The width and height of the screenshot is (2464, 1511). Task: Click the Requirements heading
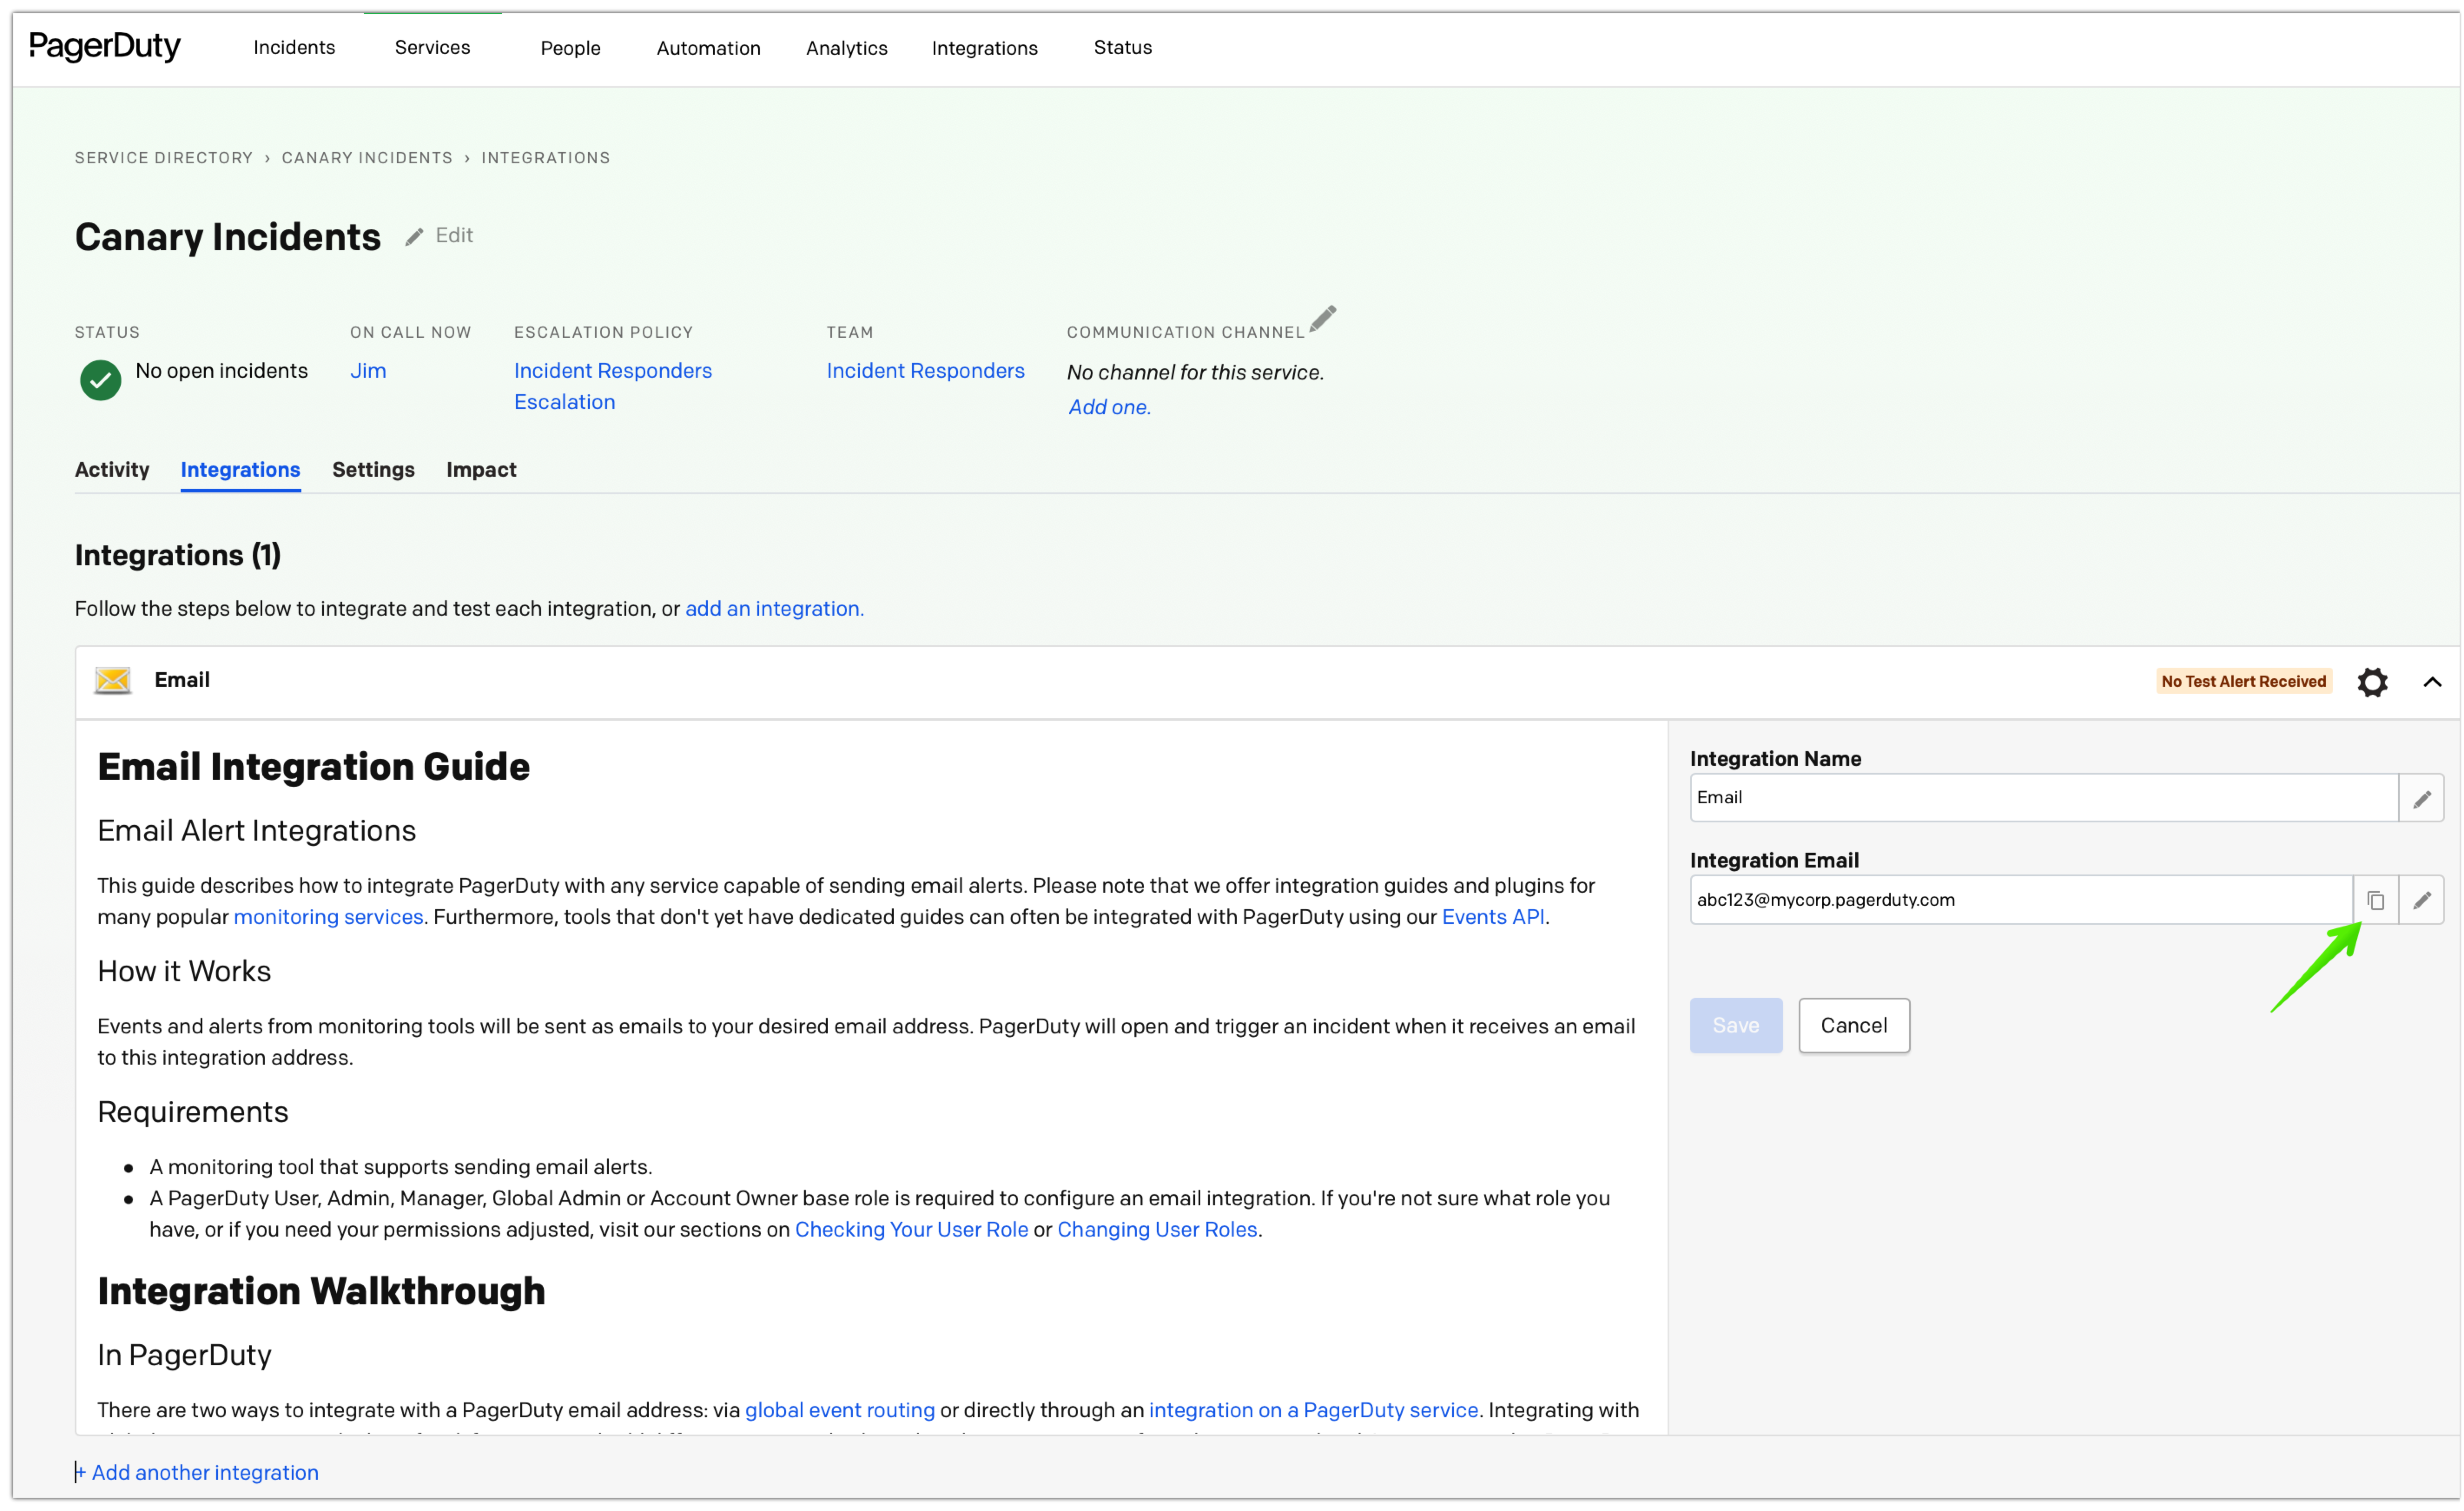coord(192,1112)
